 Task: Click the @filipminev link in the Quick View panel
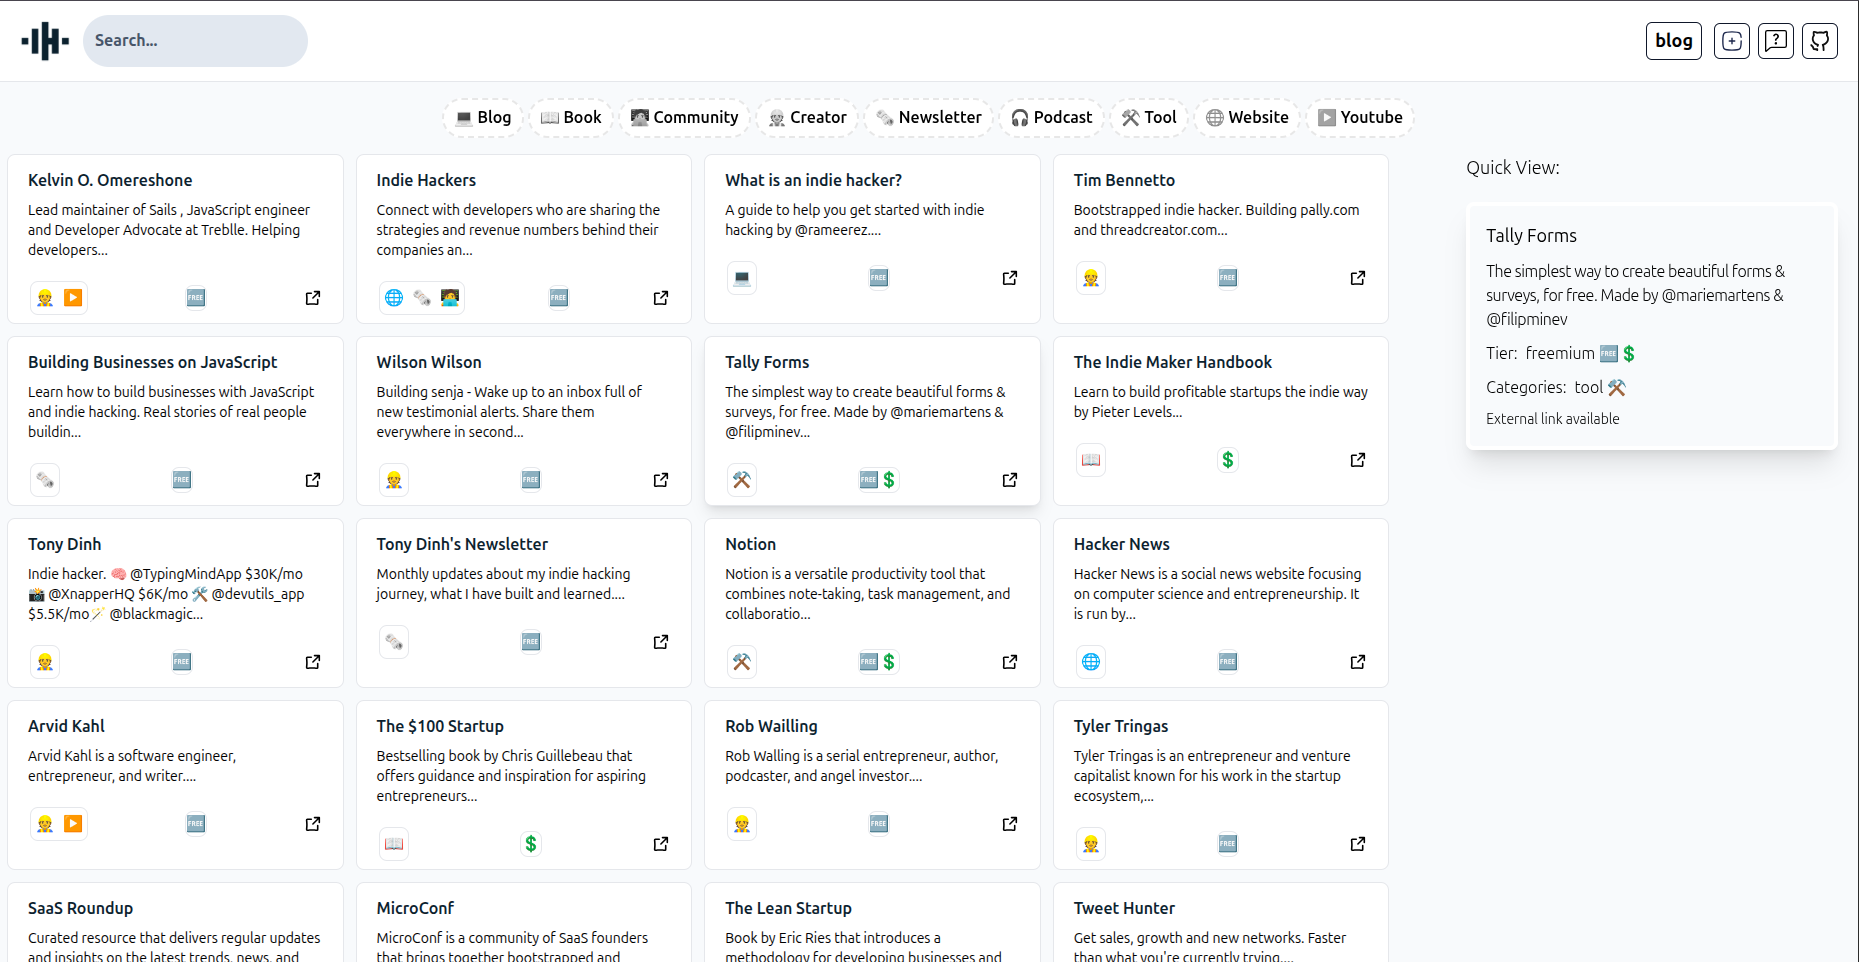1527,319
